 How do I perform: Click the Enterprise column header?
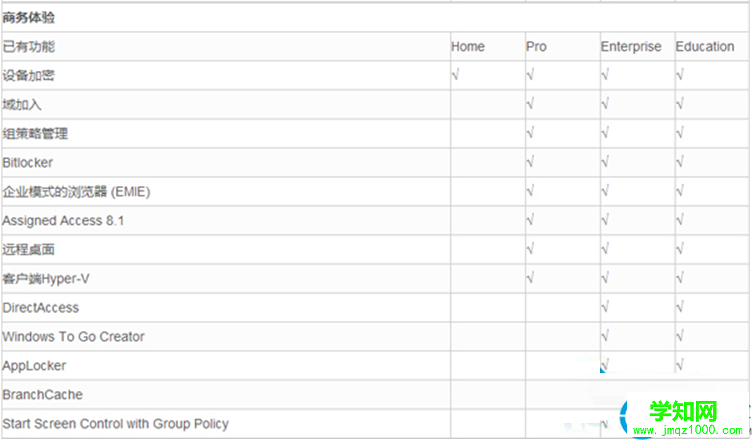631,47
